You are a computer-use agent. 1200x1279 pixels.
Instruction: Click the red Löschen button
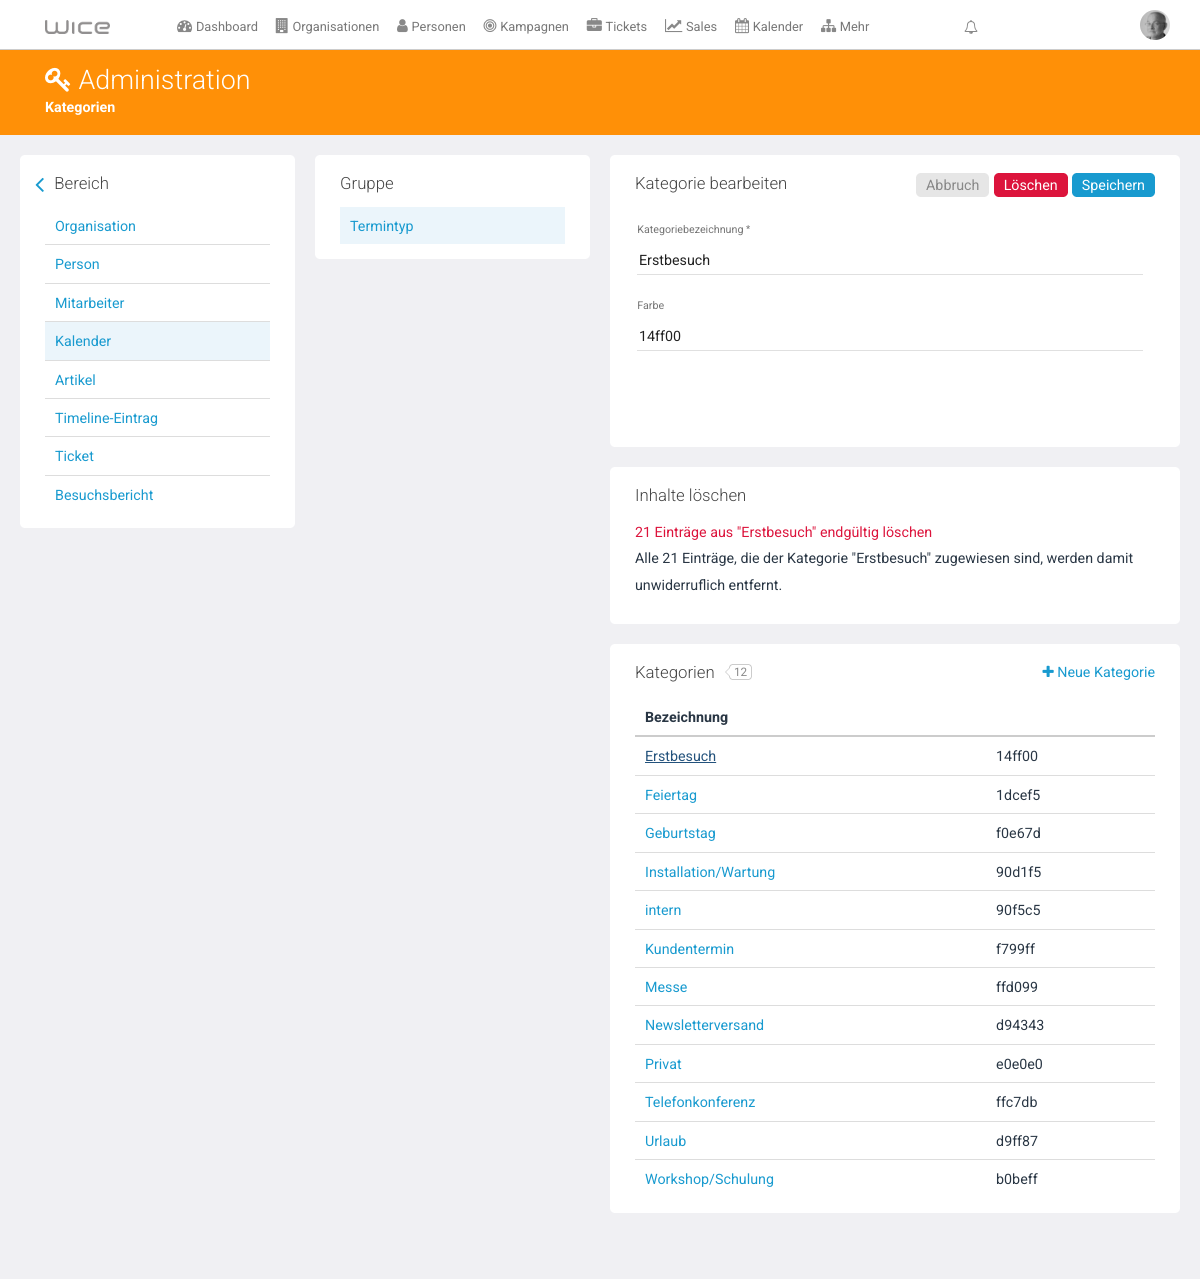point(1030,185)
